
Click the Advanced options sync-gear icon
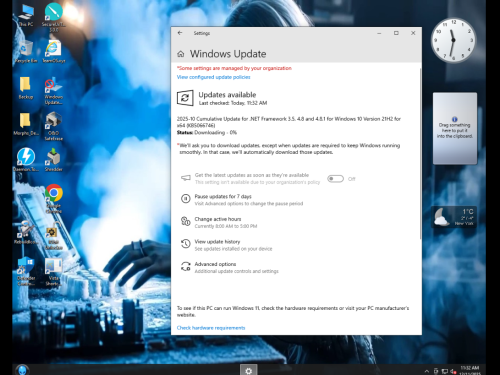point(185,266)
